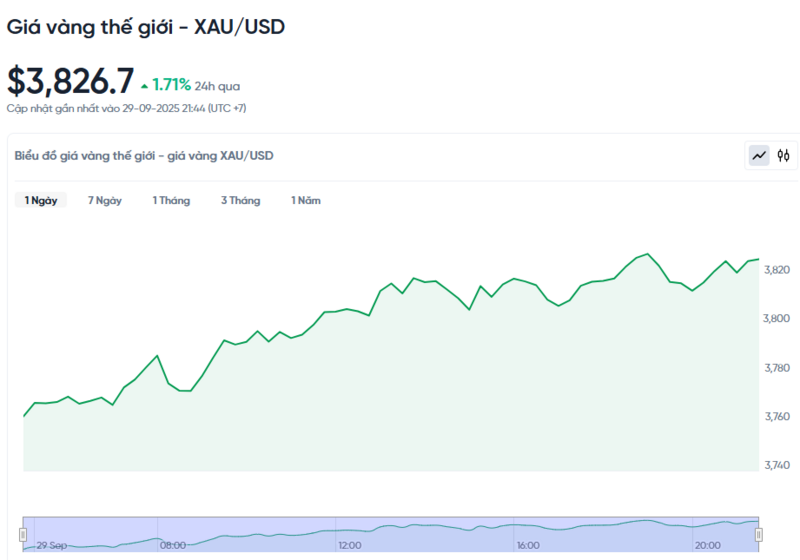Click the 20:00 marker in the navigator

707,545
